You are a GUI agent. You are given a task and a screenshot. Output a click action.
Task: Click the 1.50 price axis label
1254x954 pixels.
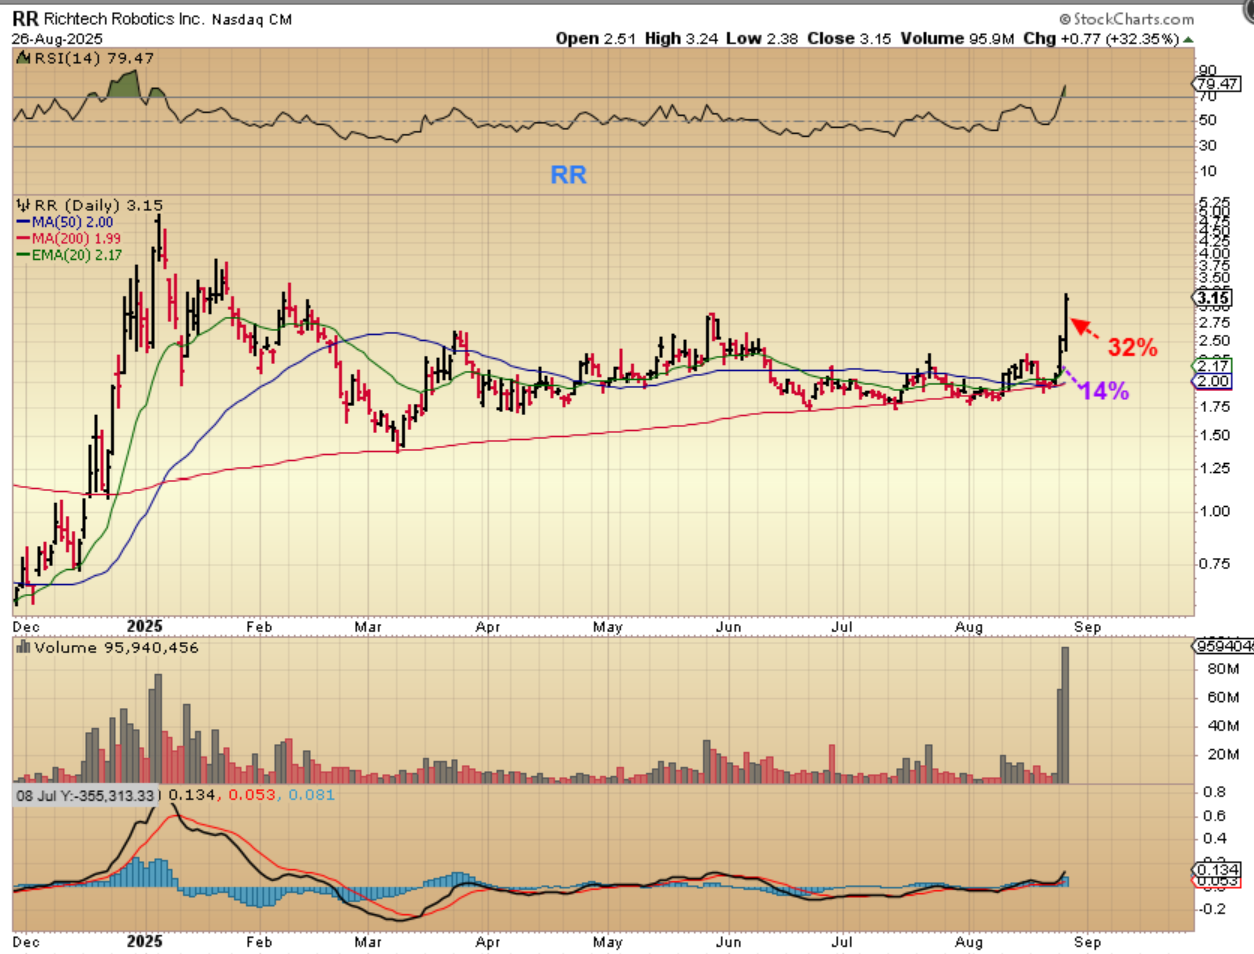[x=1214, y=435]
